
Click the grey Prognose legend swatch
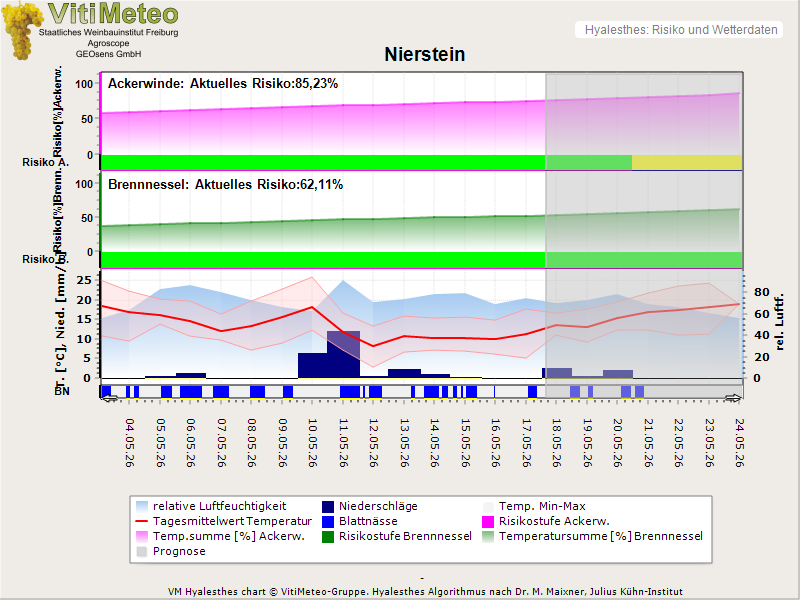click(x=142, y=552)
